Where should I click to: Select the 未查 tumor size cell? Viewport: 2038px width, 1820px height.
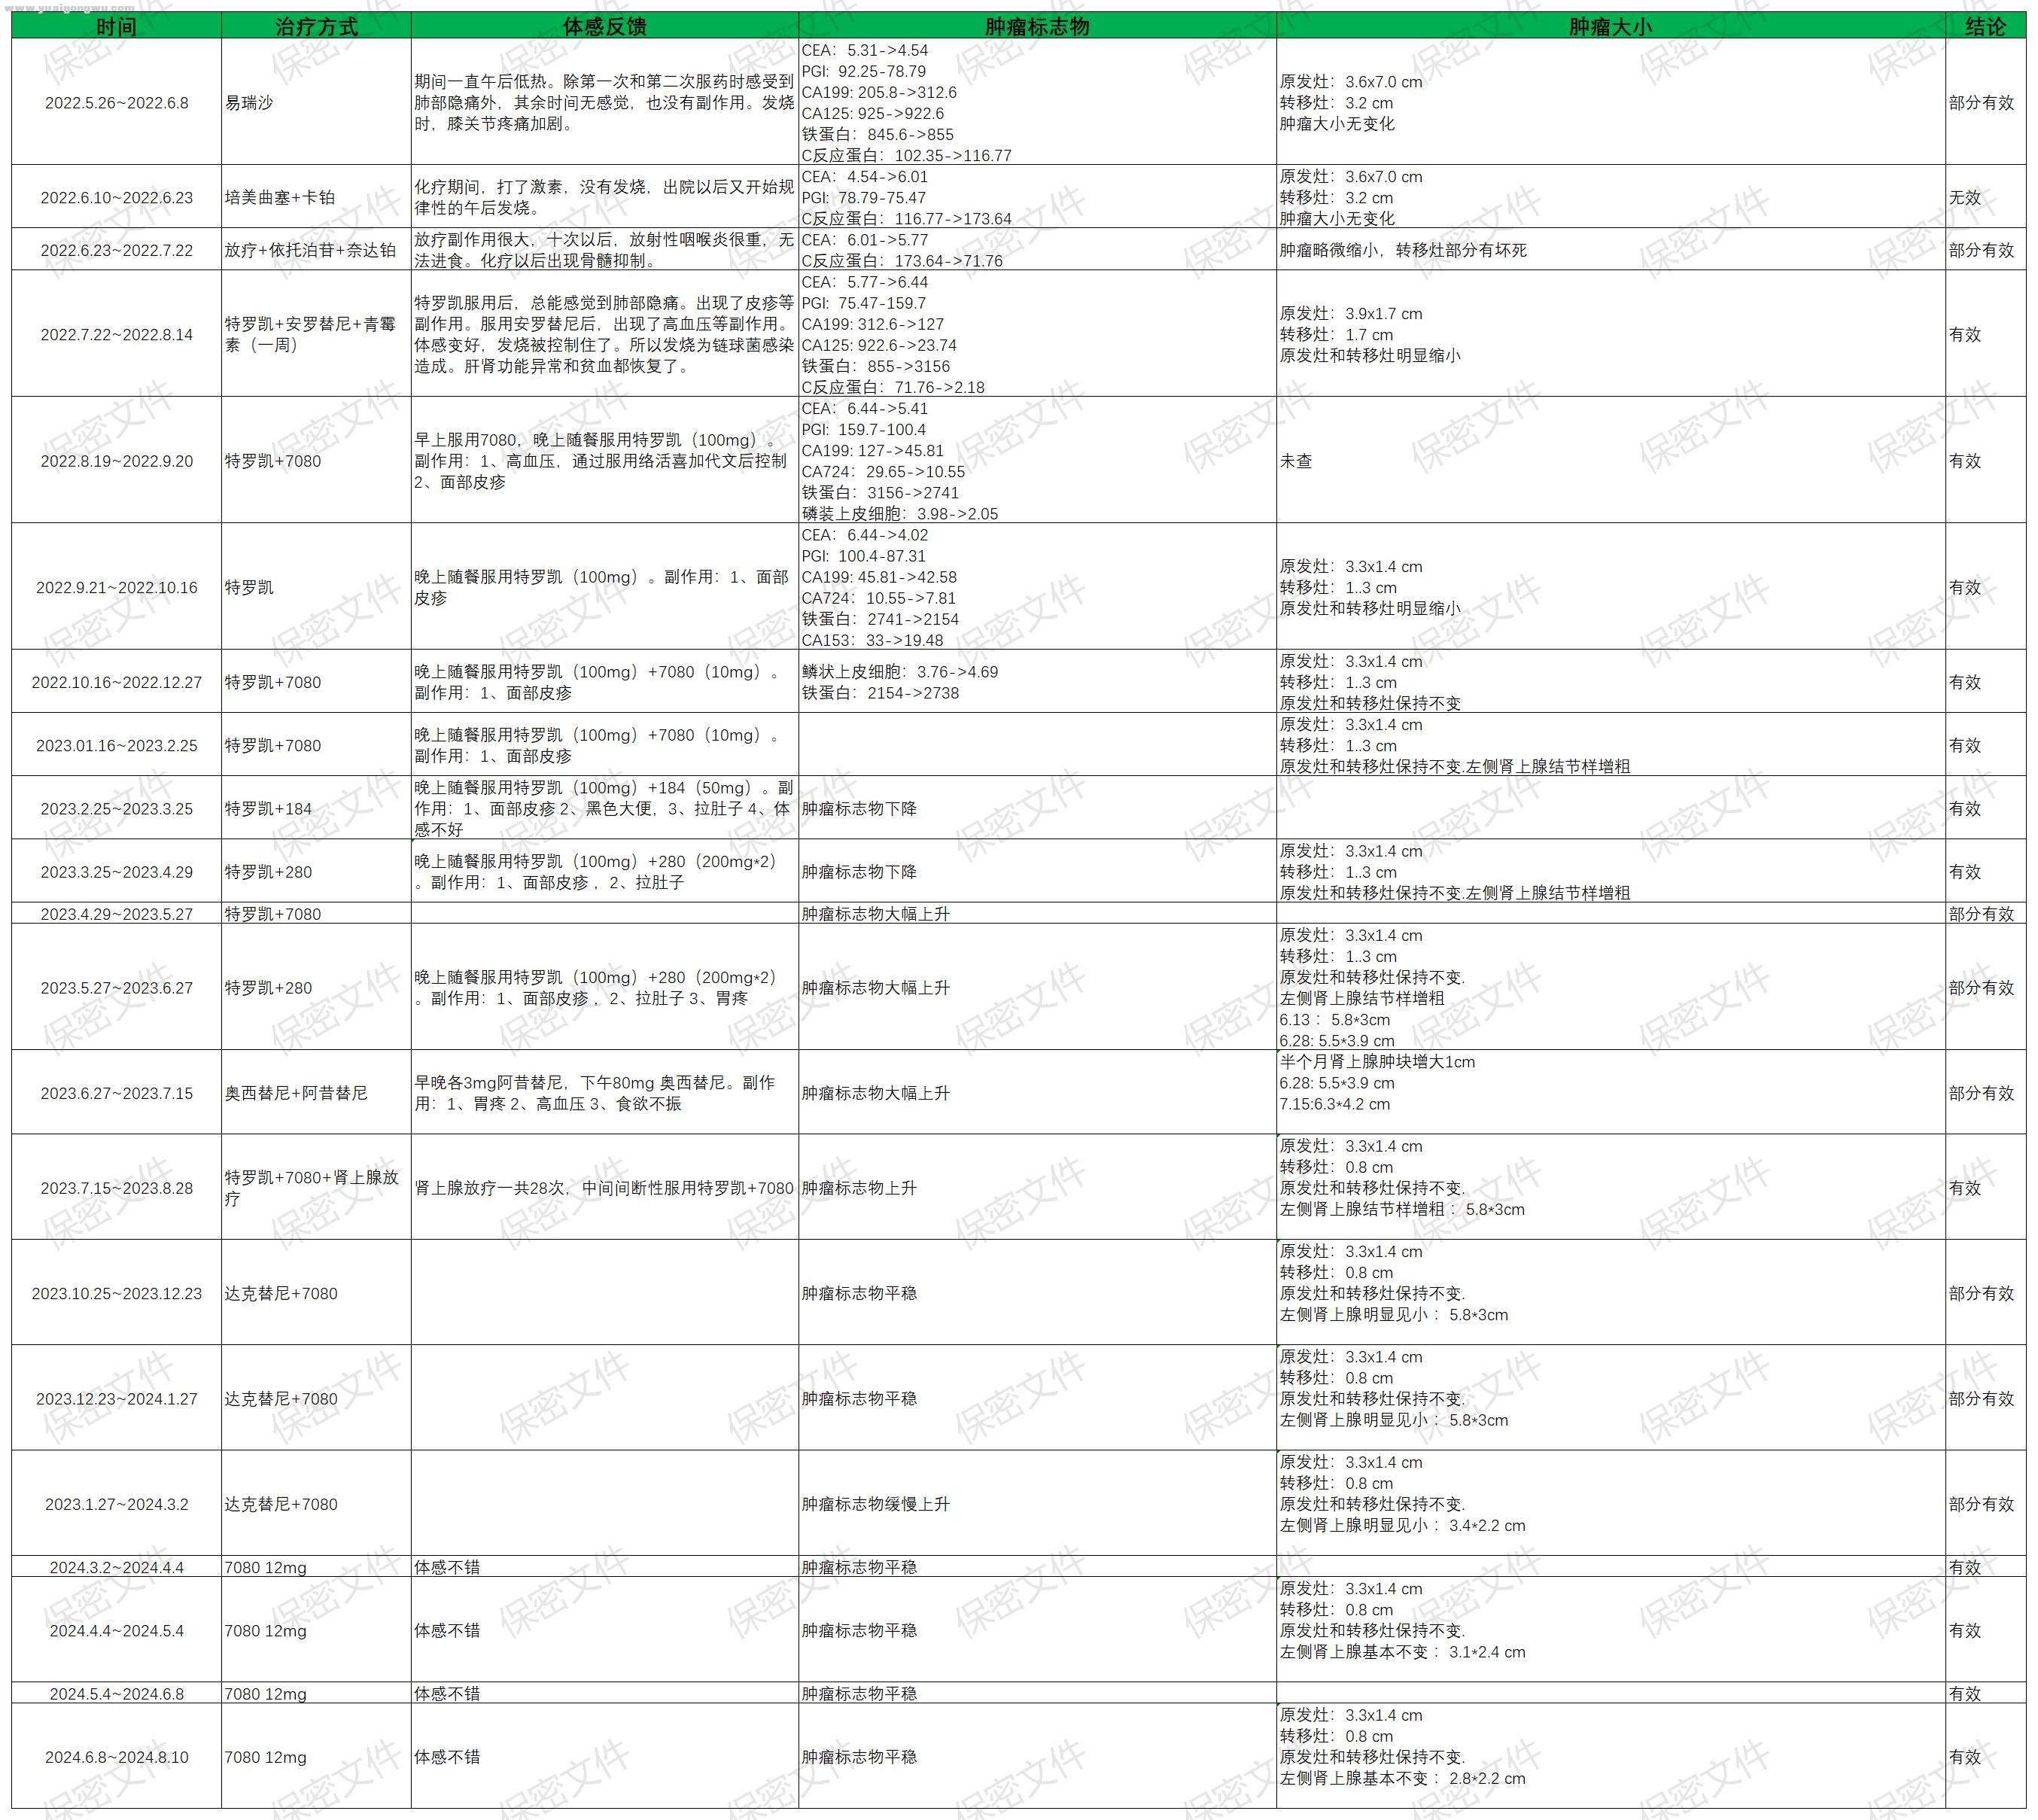click(1610, 461)
